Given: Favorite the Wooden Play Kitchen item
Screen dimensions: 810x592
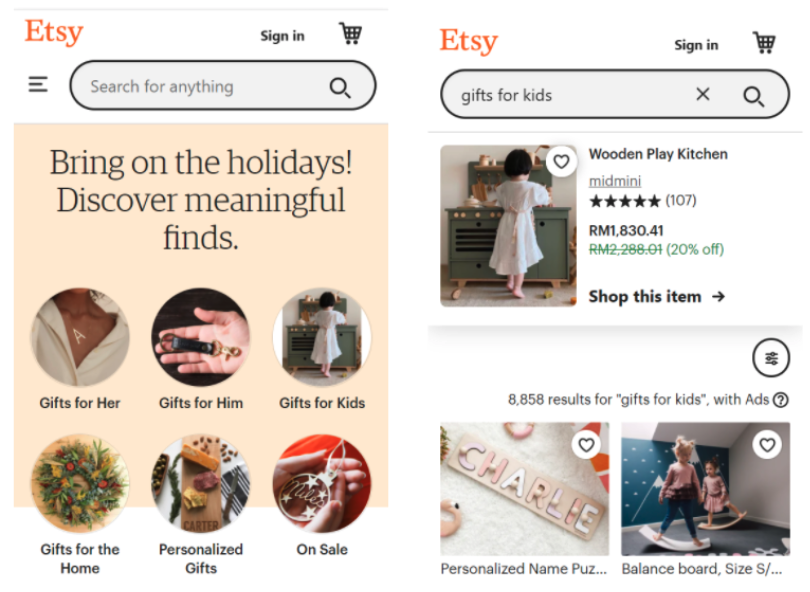Looking at the screenshot, I should click(562, 162).
